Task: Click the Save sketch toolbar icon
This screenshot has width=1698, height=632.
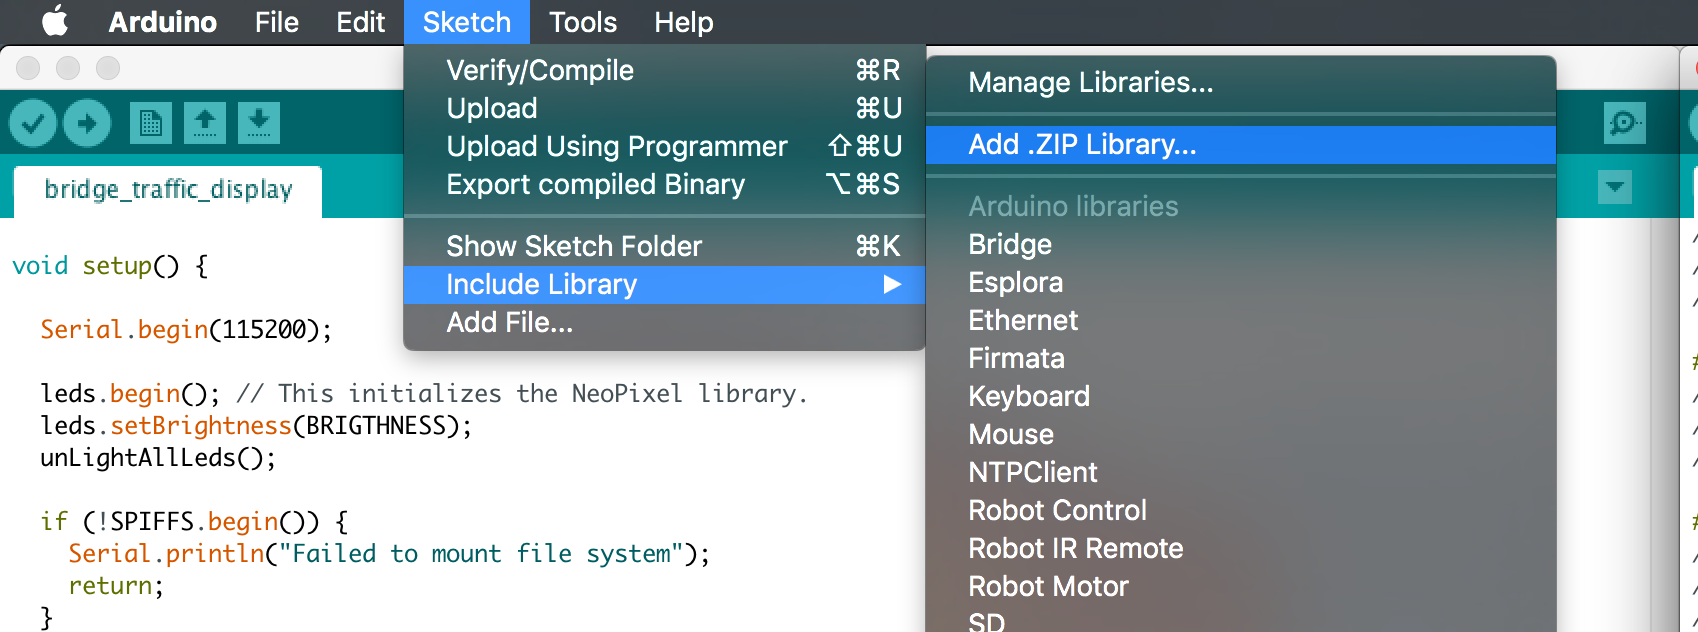Action: (258, 124)
